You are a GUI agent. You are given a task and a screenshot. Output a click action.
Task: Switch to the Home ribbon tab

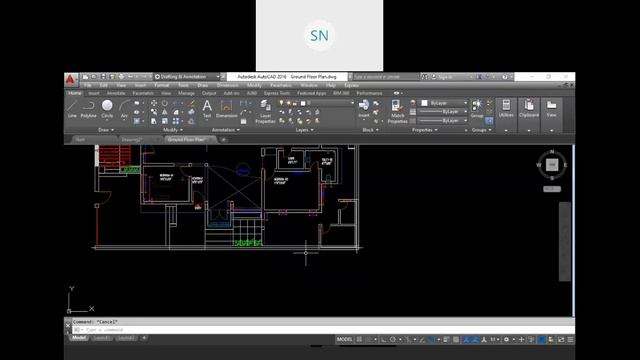point(75,93)
